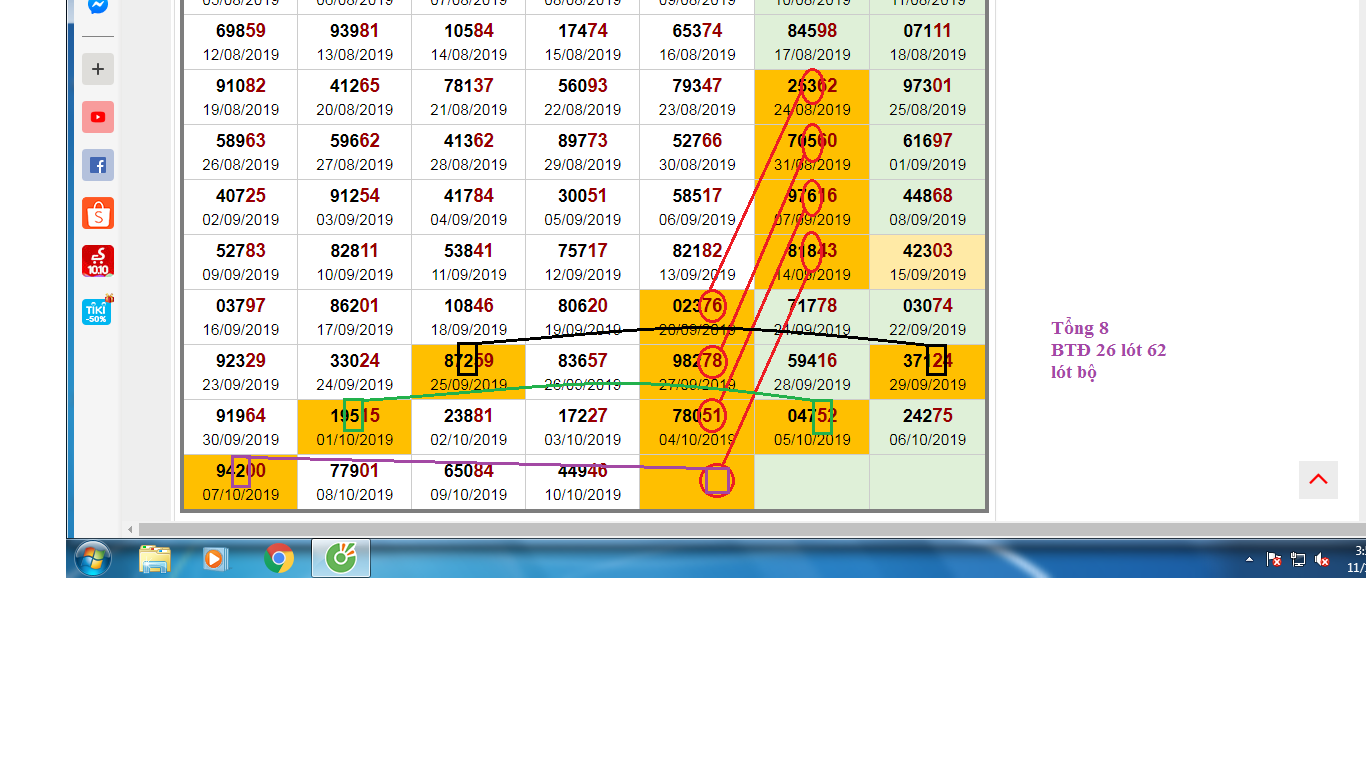Viewport: 1366px width, 768px height.
Task: Open the Action Center flag icon
Action: click(1274, 560)
